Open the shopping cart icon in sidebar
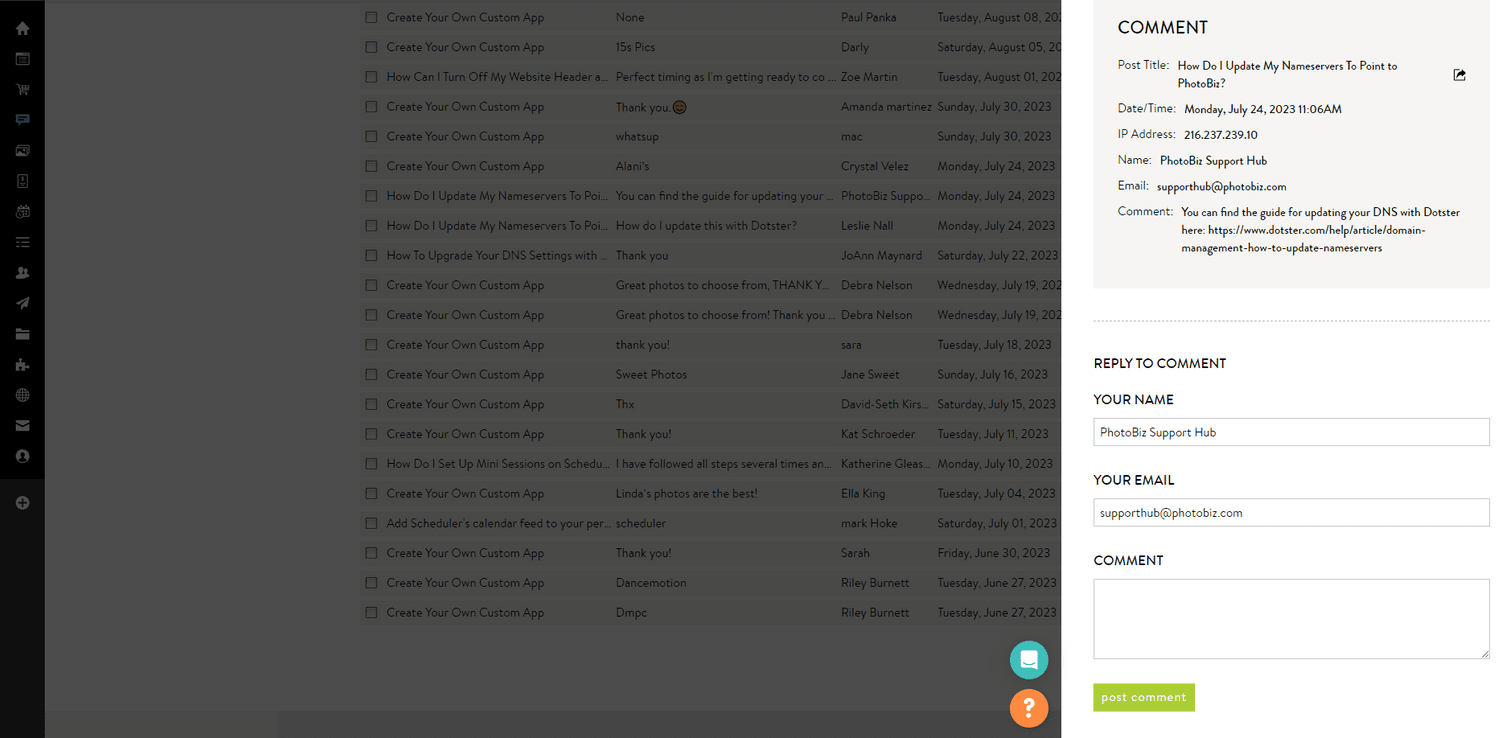 coord(22,89)
